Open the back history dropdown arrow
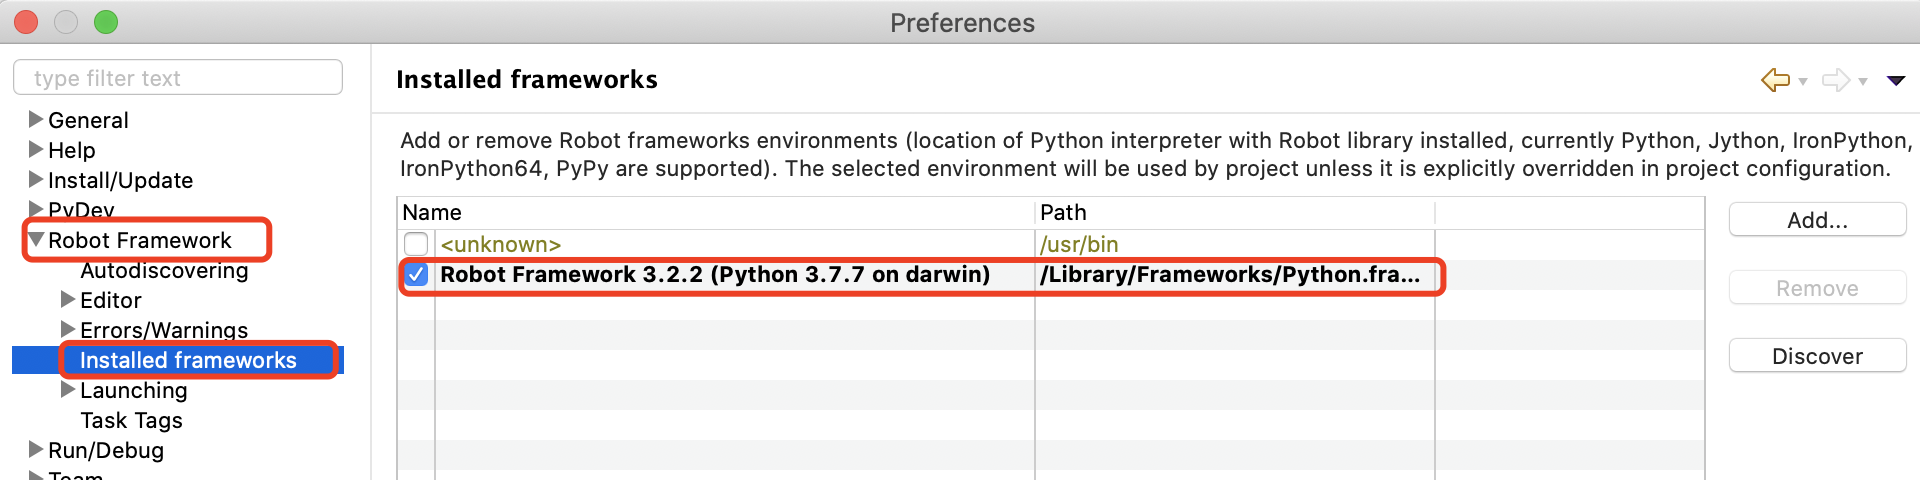The width and height of the screenshot is (1920, 480). point(1803,82)
